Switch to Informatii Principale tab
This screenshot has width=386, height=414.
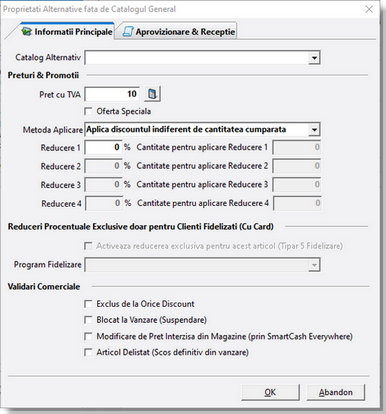pos(67,32)
